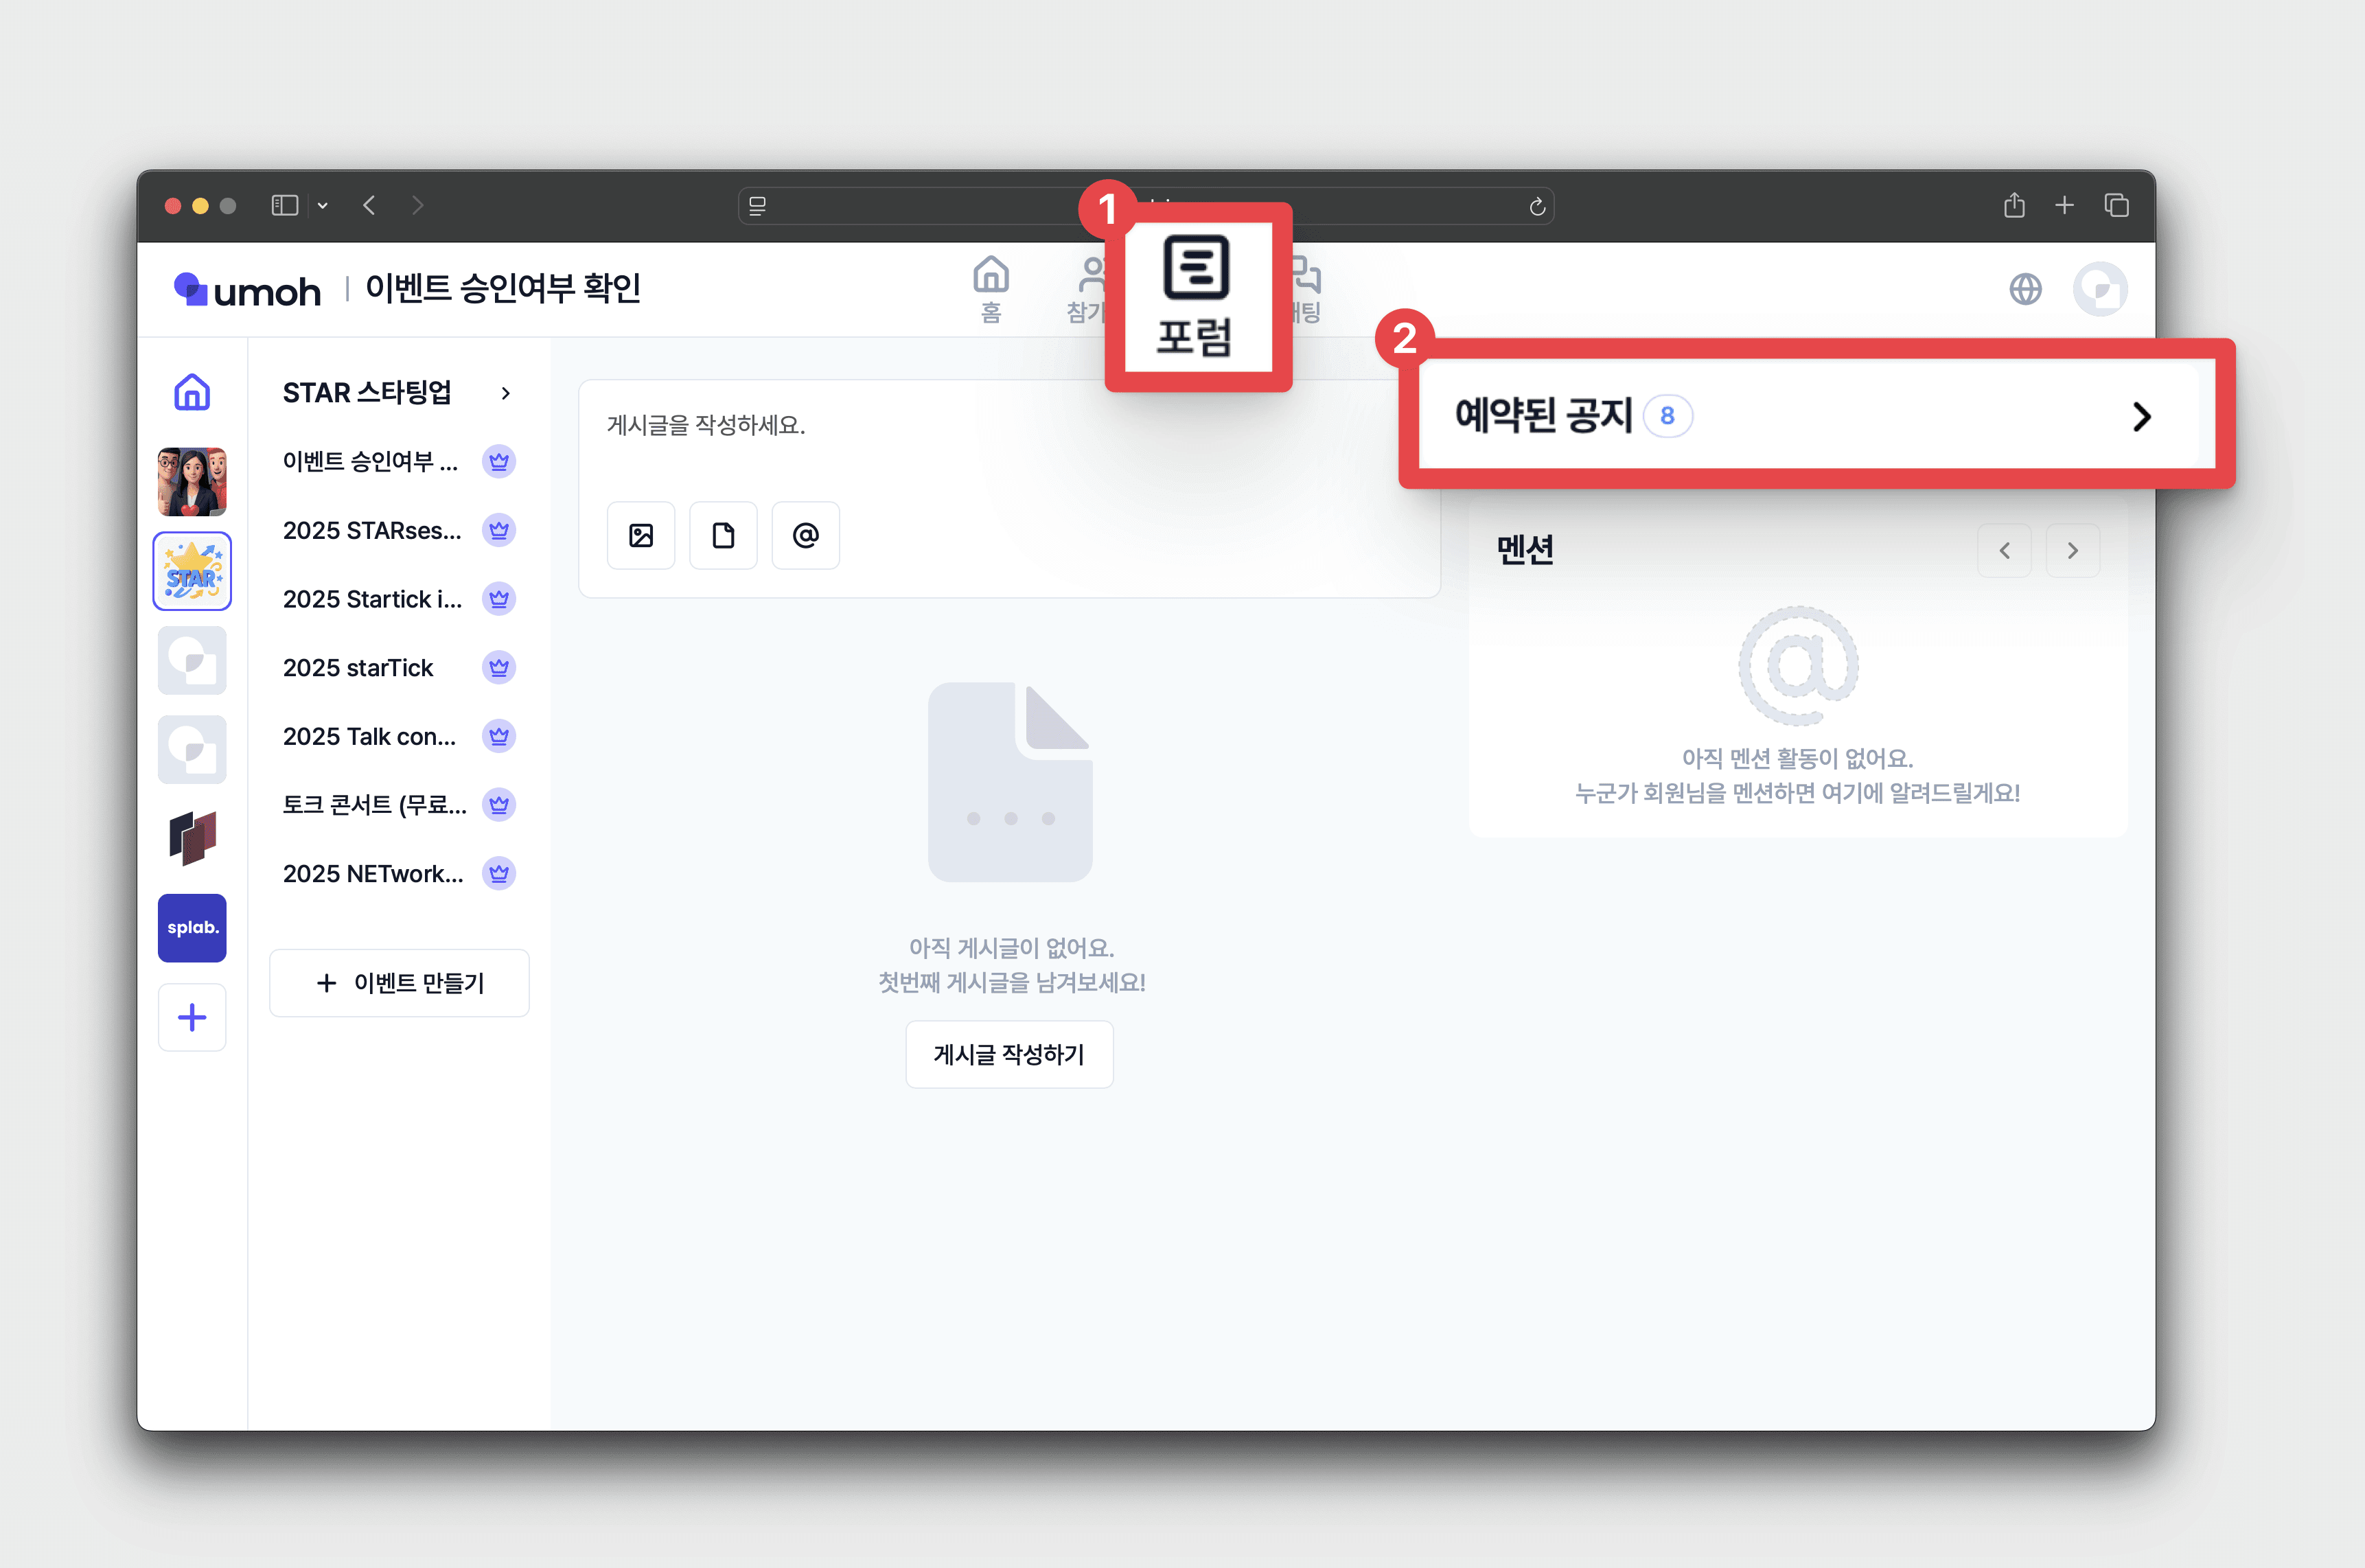Go to next page in 멘션 panel
Image resolution: width=2365 pixels, height=1568 pixels.
(x=2072, y=551)
